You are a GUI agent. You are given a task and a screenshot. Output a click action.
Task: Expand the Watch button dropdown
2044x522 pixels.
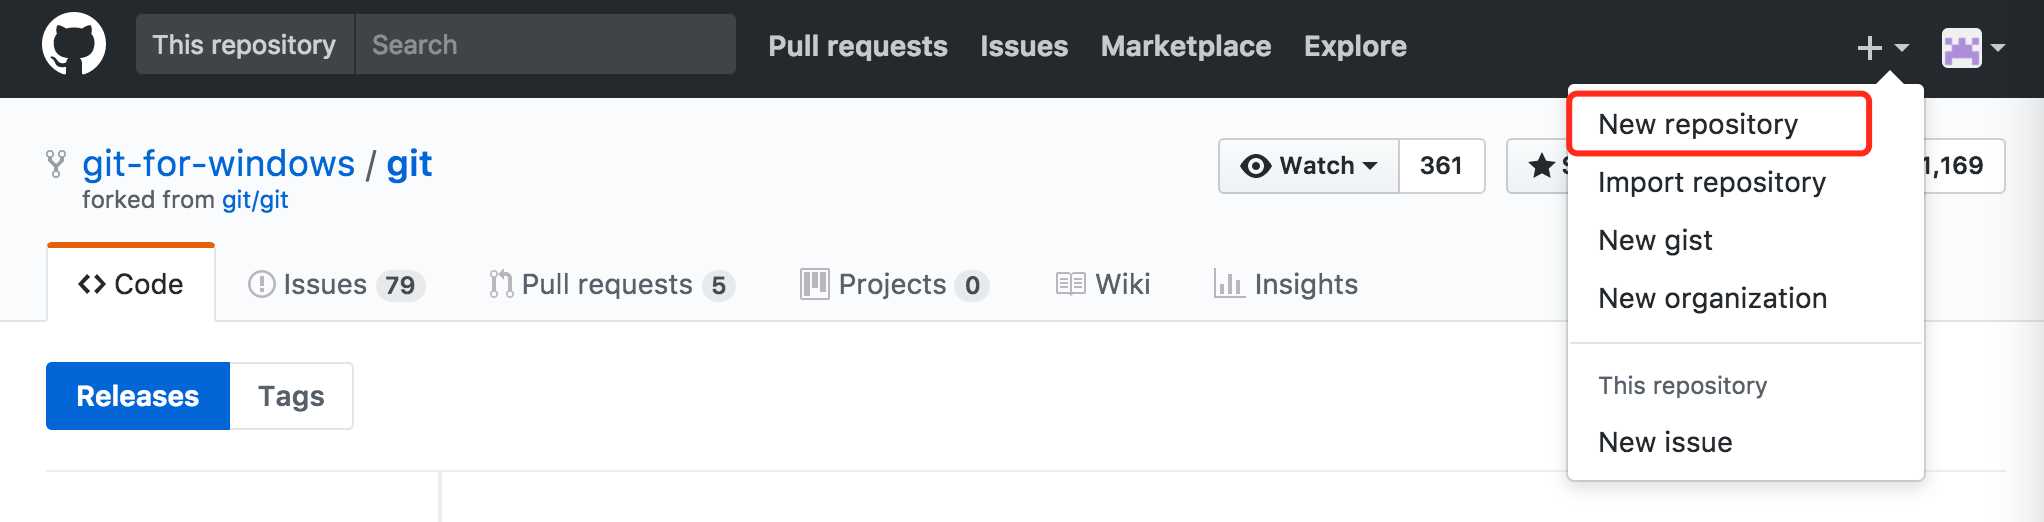click(x=1308, y=165)
